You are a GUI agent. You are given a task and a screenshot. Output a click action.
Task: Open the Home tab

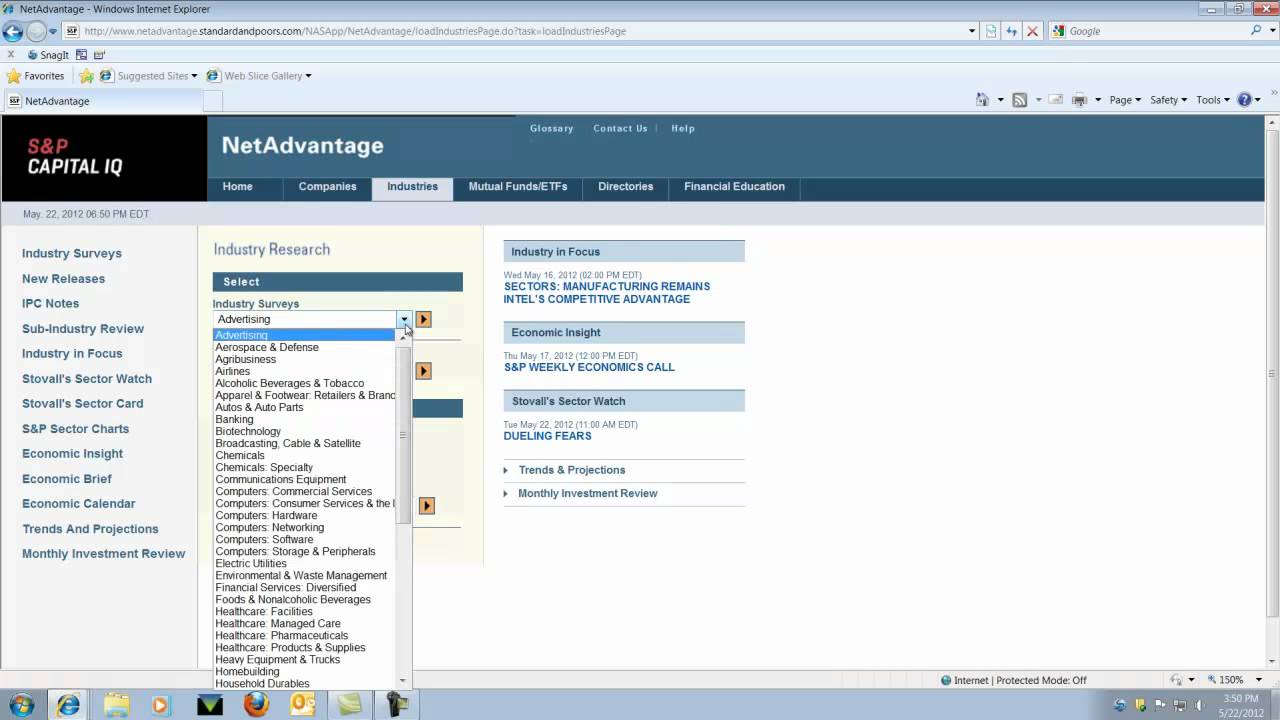pyautogui.click(x=237, y=187)
